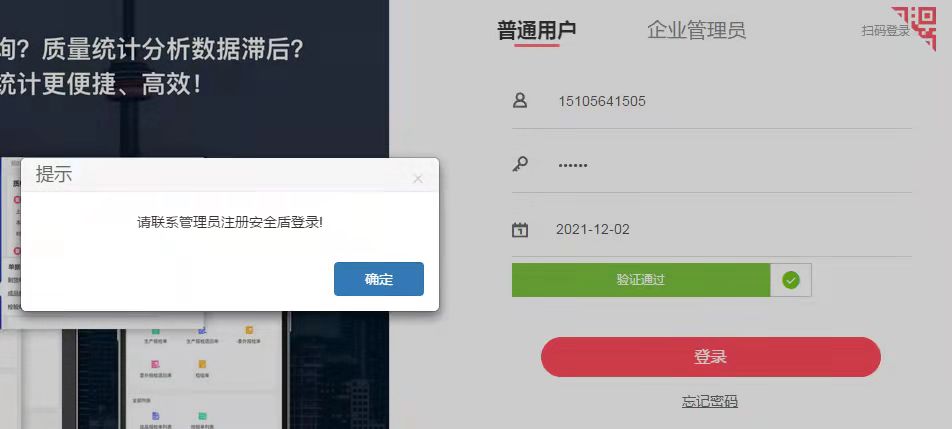The image size is (952, 429).
Task: Click the red 登录 button
Action: pos(710,357)
